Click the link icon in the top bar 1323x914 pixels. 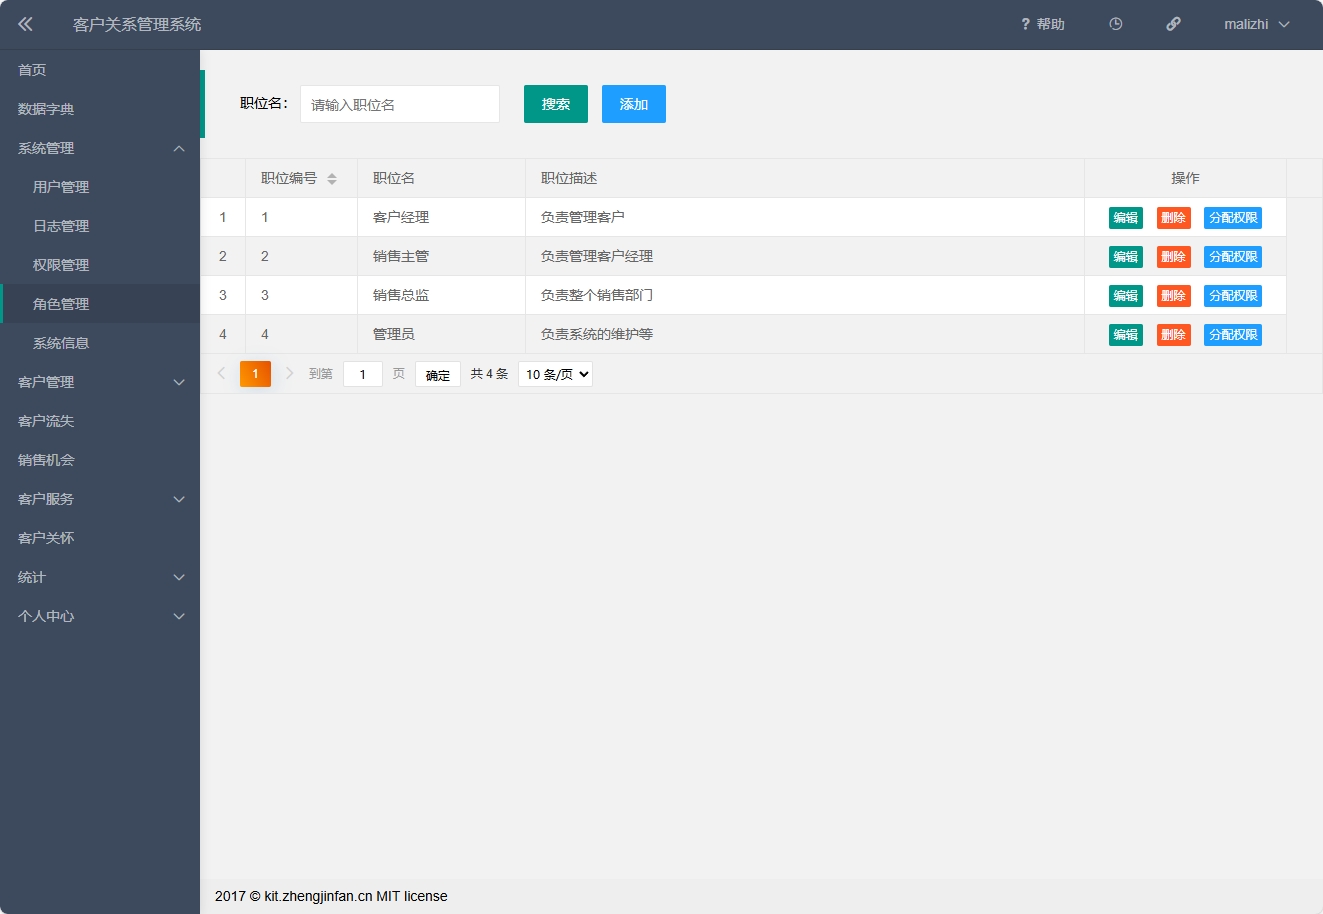pos(1173,23)
